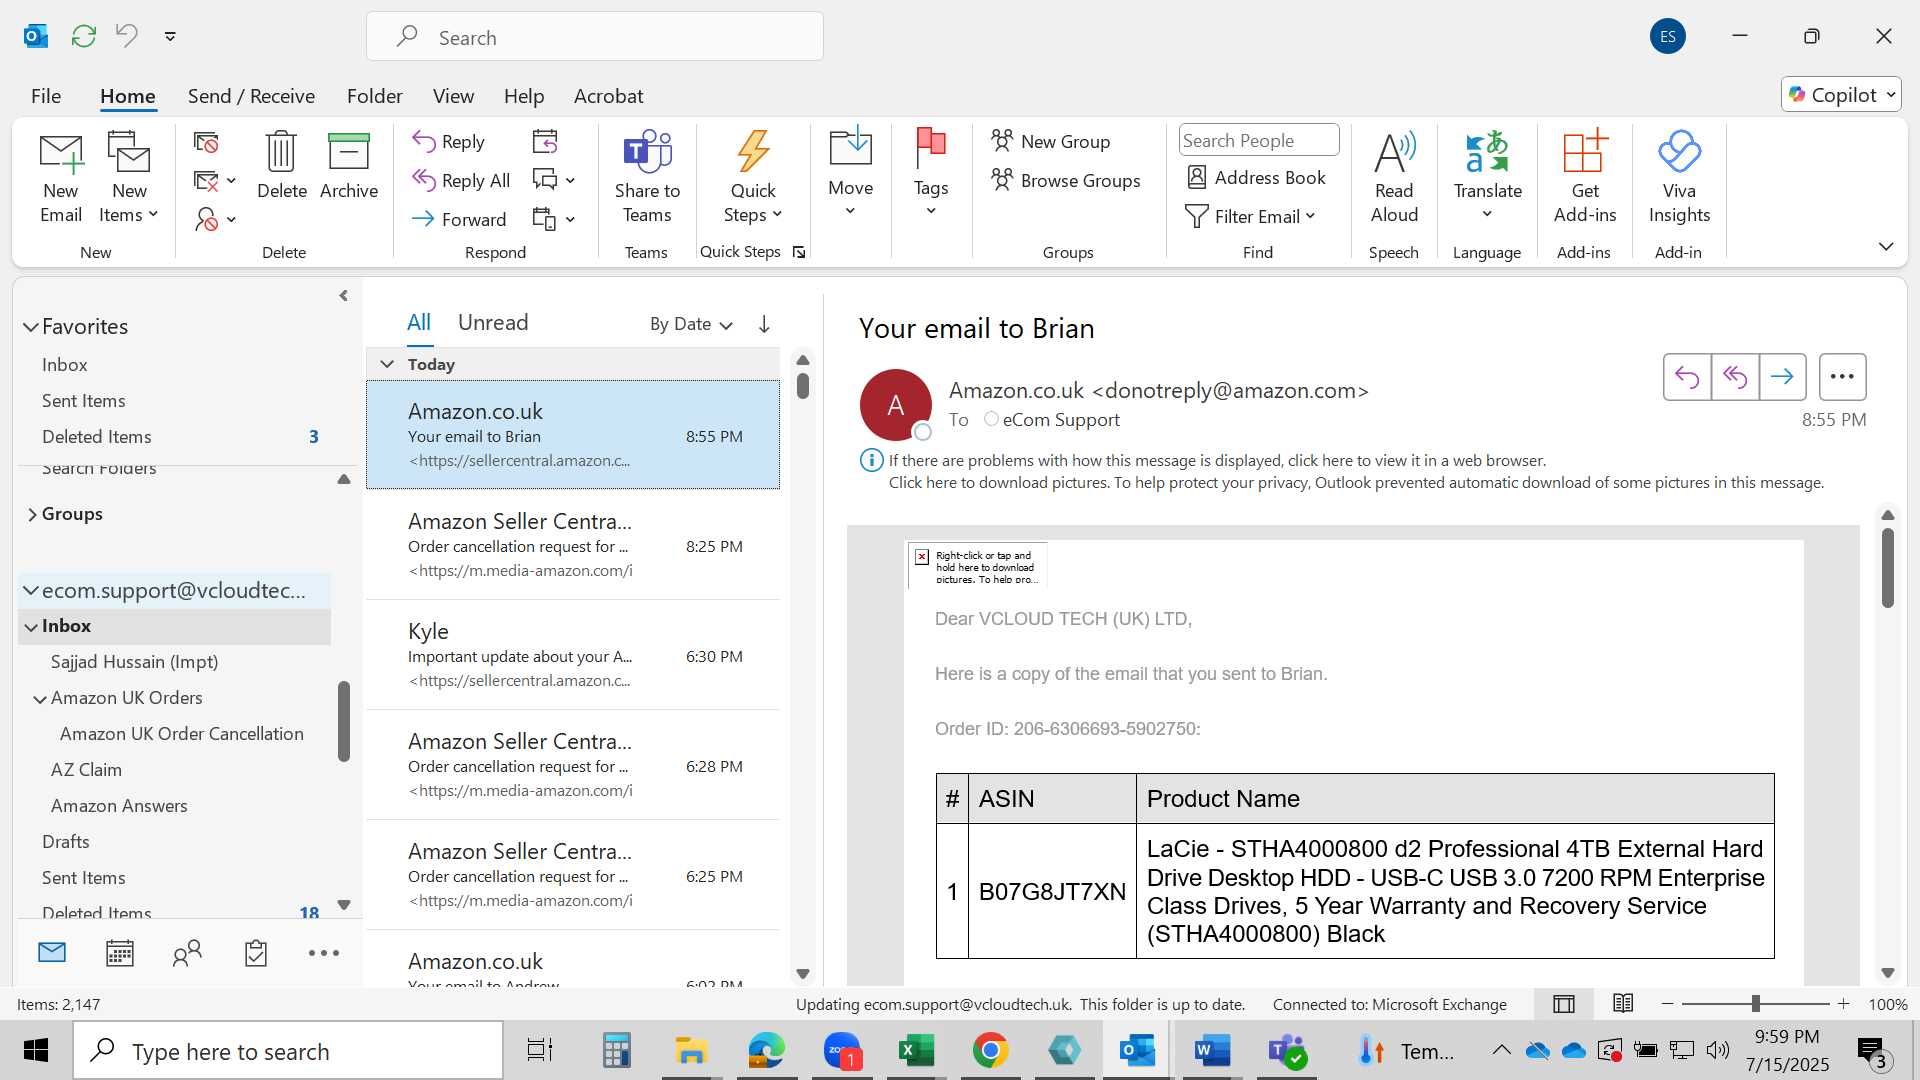1920x1080 pixels.
Task: Open Kyle's 6:30 PM email
Action: (x=573, y=655)
